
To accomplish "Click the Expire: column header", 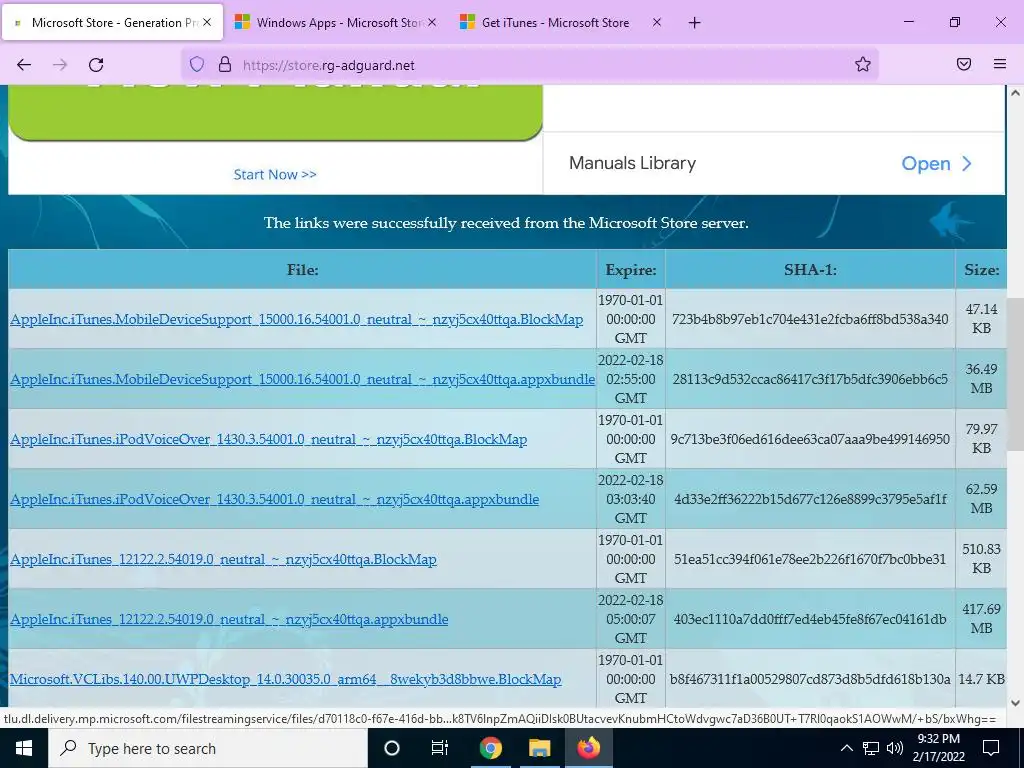I will pos(631,270).
